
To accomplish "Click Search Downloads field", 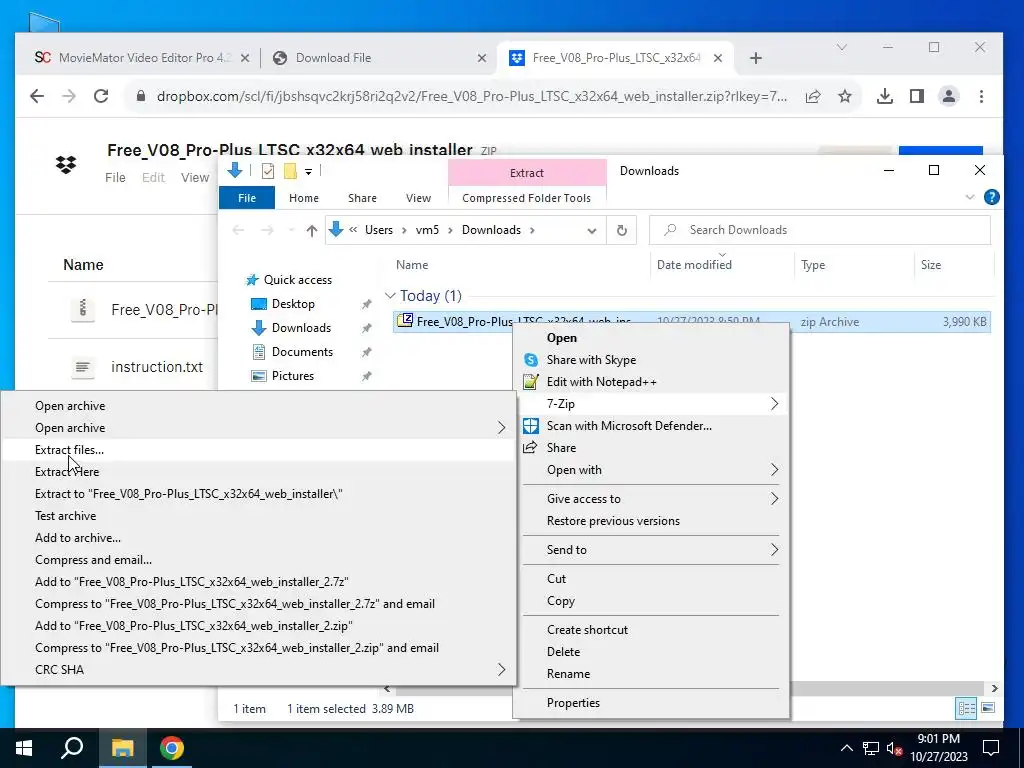I will 820,230.
